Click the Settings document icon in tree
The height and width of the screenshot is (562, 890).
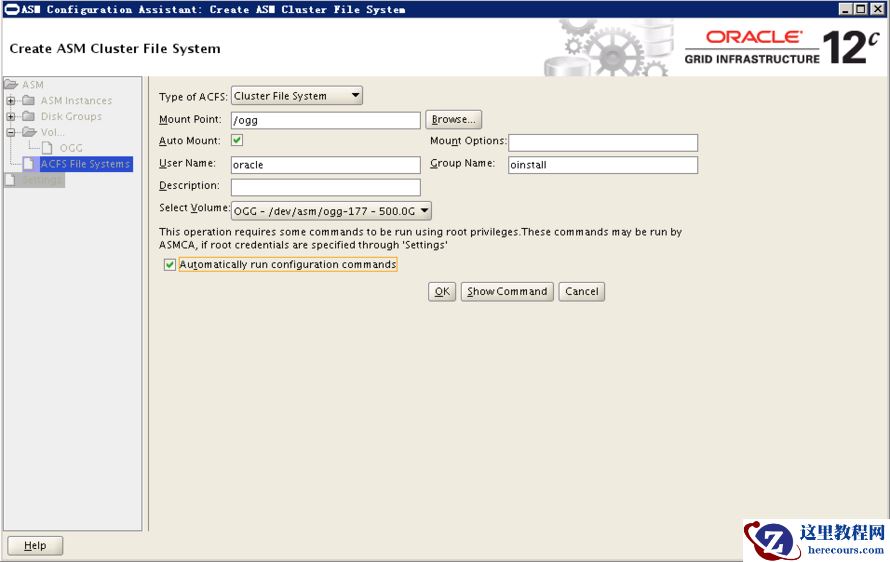pyautogui.click(x=10, y=180)
